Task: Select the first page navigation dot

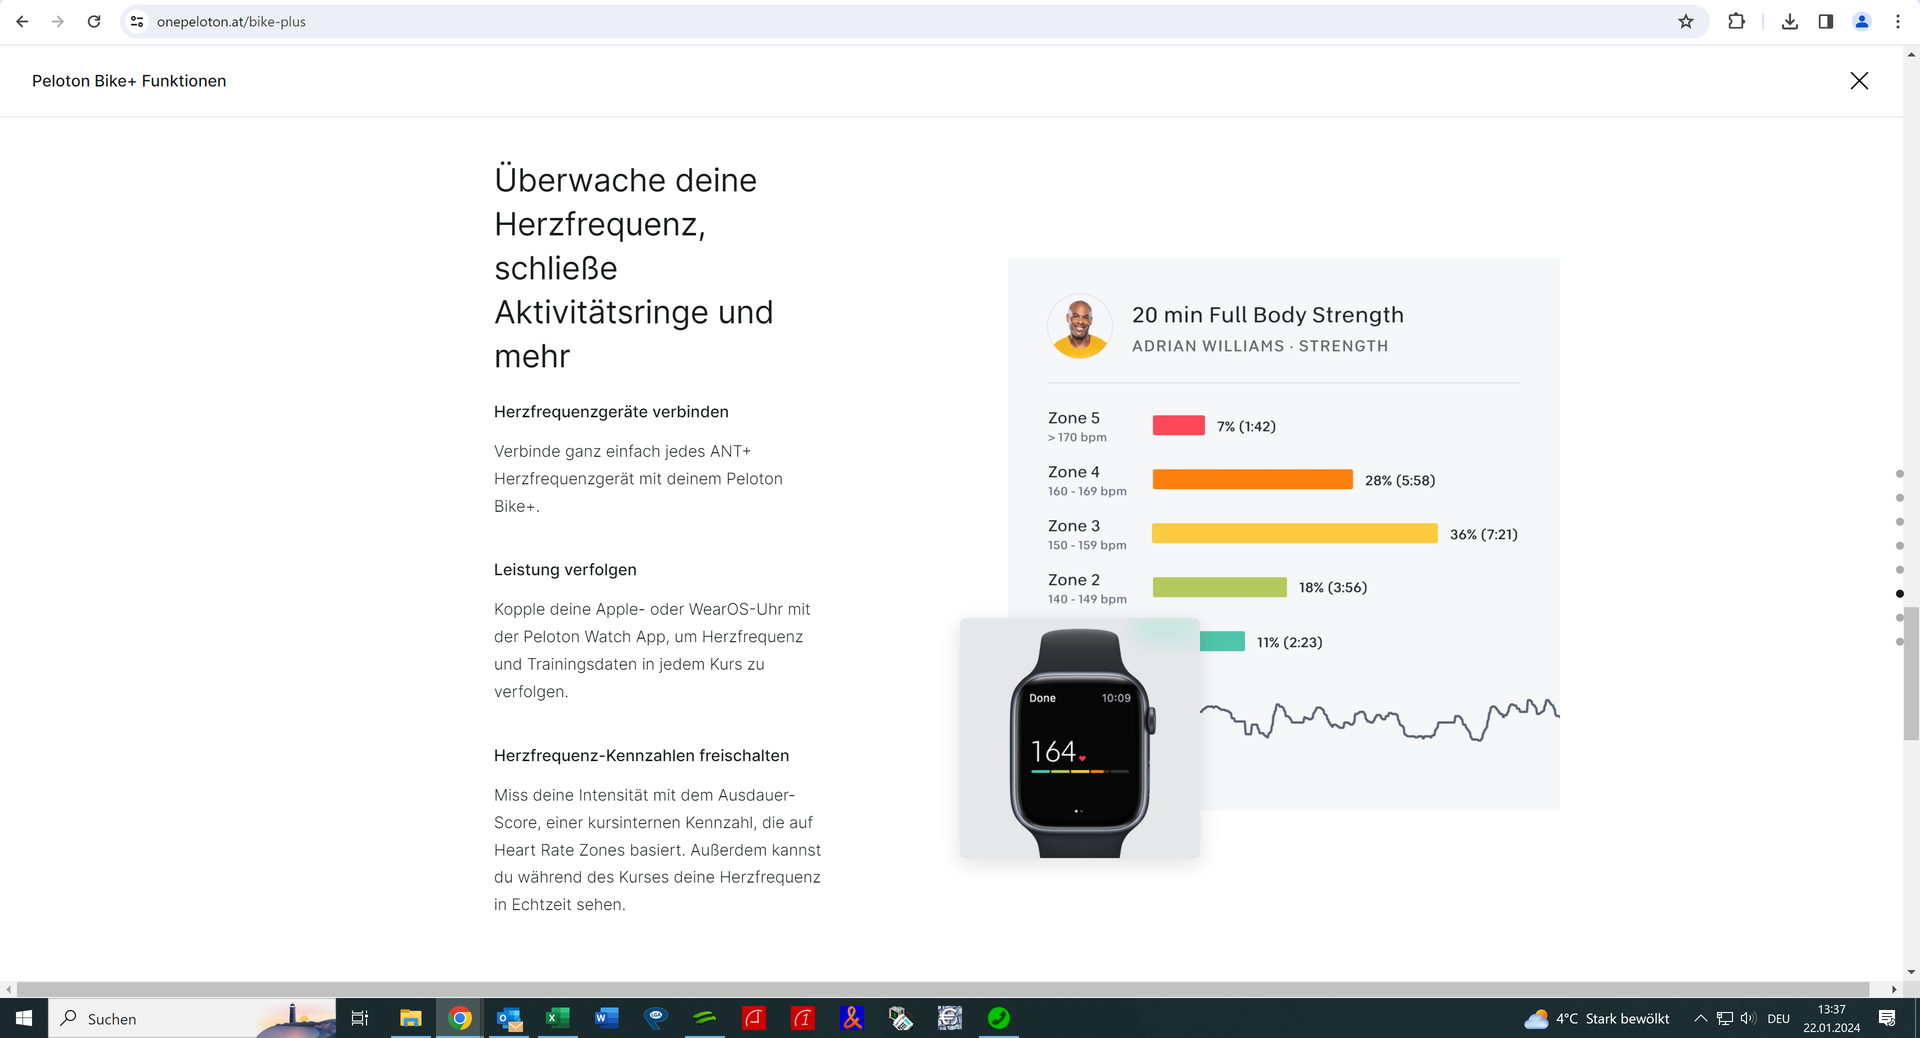Action: click(x=1900, y=474)
